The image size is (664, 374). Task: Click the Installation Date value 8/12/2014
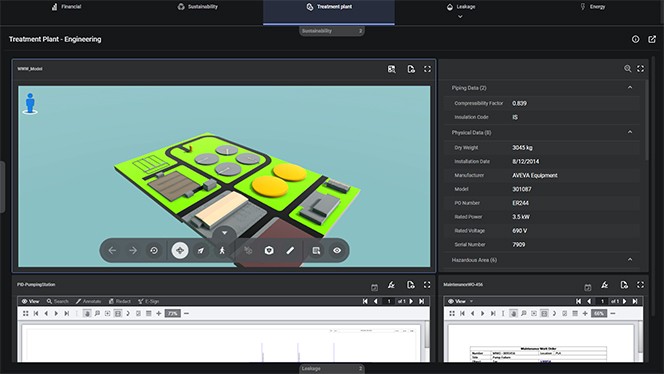(x=526, y=161)
